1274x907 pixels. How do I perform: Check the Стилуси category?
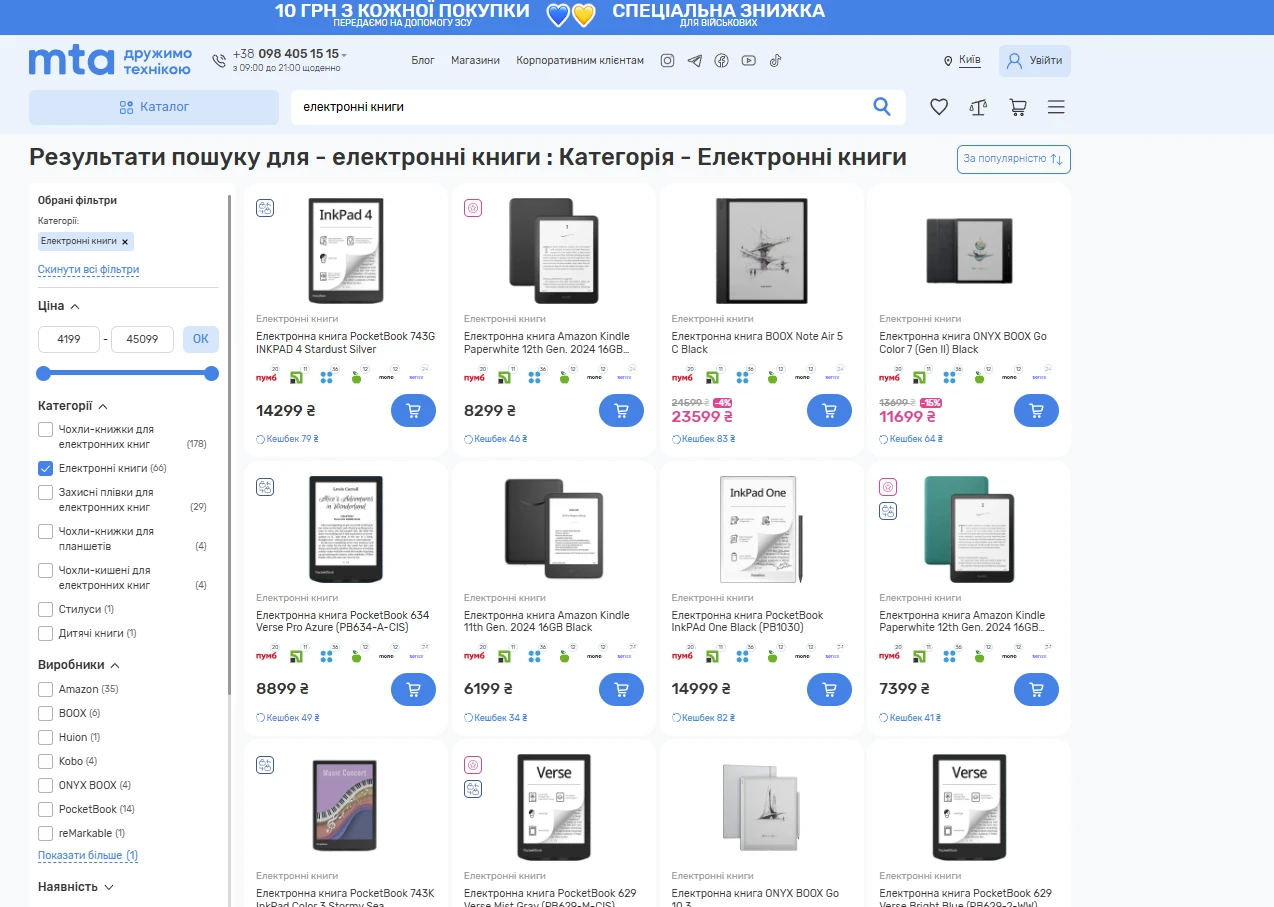45,609
